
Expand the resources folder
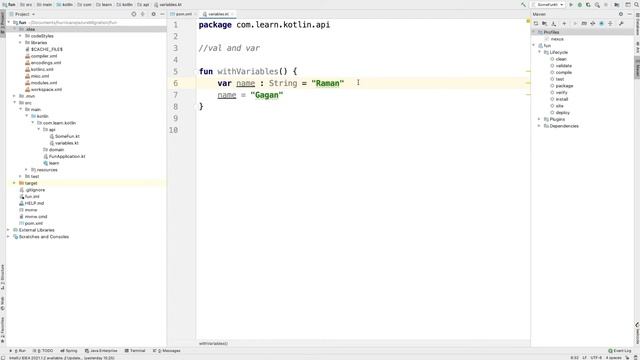27,169
